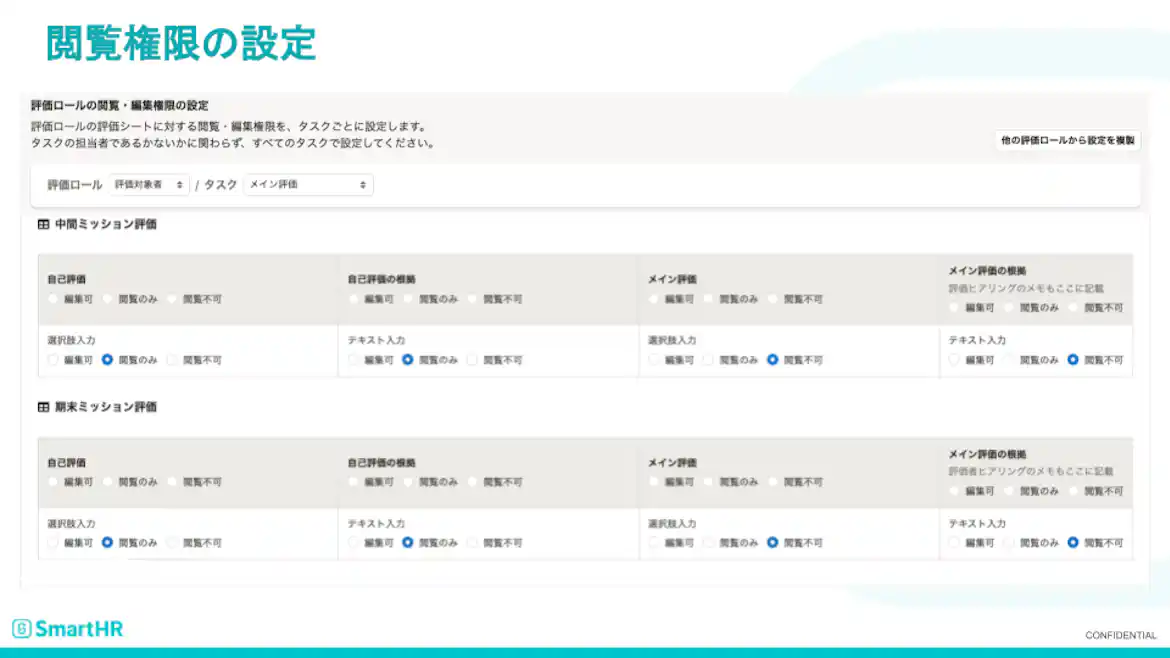The image size is (1170, 658).
Task: Click the table icon beside 期末ミッション評価
Action: 43,406
